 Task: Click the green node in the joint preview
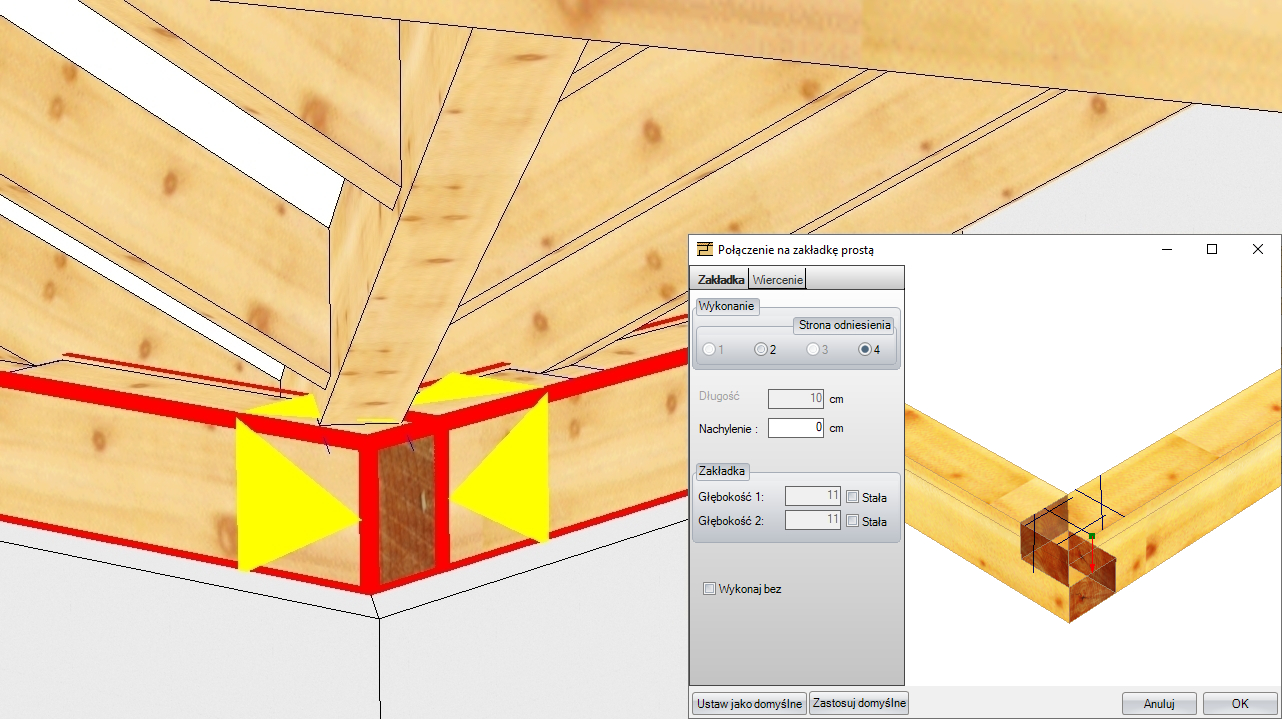point(1092,537)
